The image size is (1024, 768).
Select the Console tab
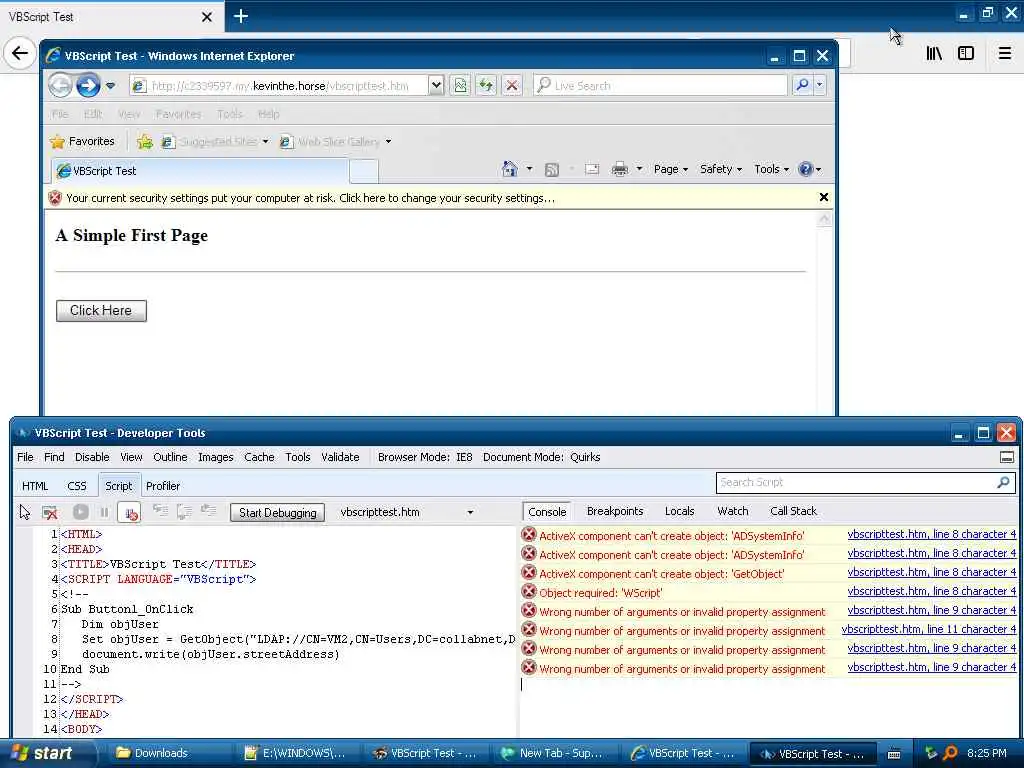pos(547,512)
